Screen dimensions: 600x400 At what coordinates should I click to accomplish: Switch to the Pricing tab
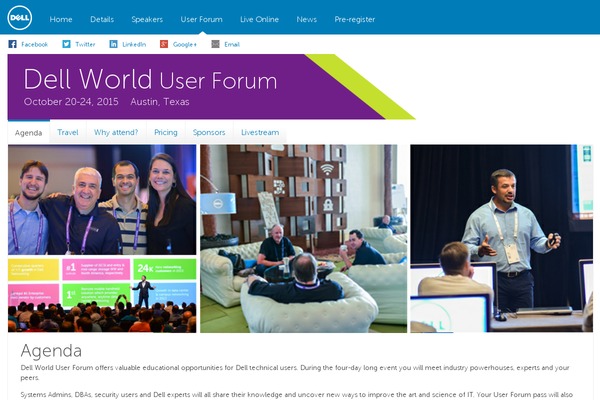(166, 132)
